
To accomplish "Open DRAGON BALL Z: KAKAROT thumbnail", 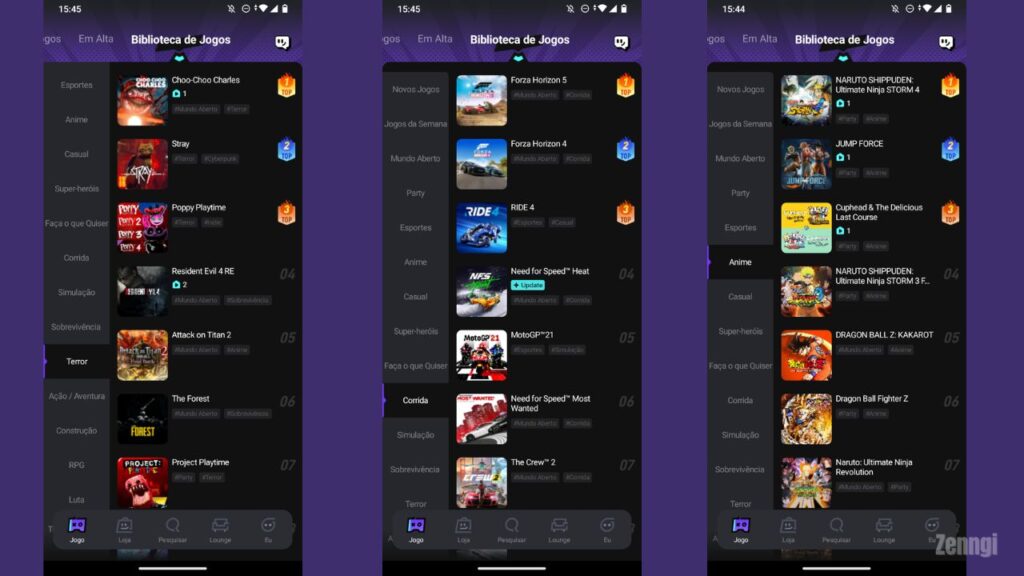I will 806,355.
